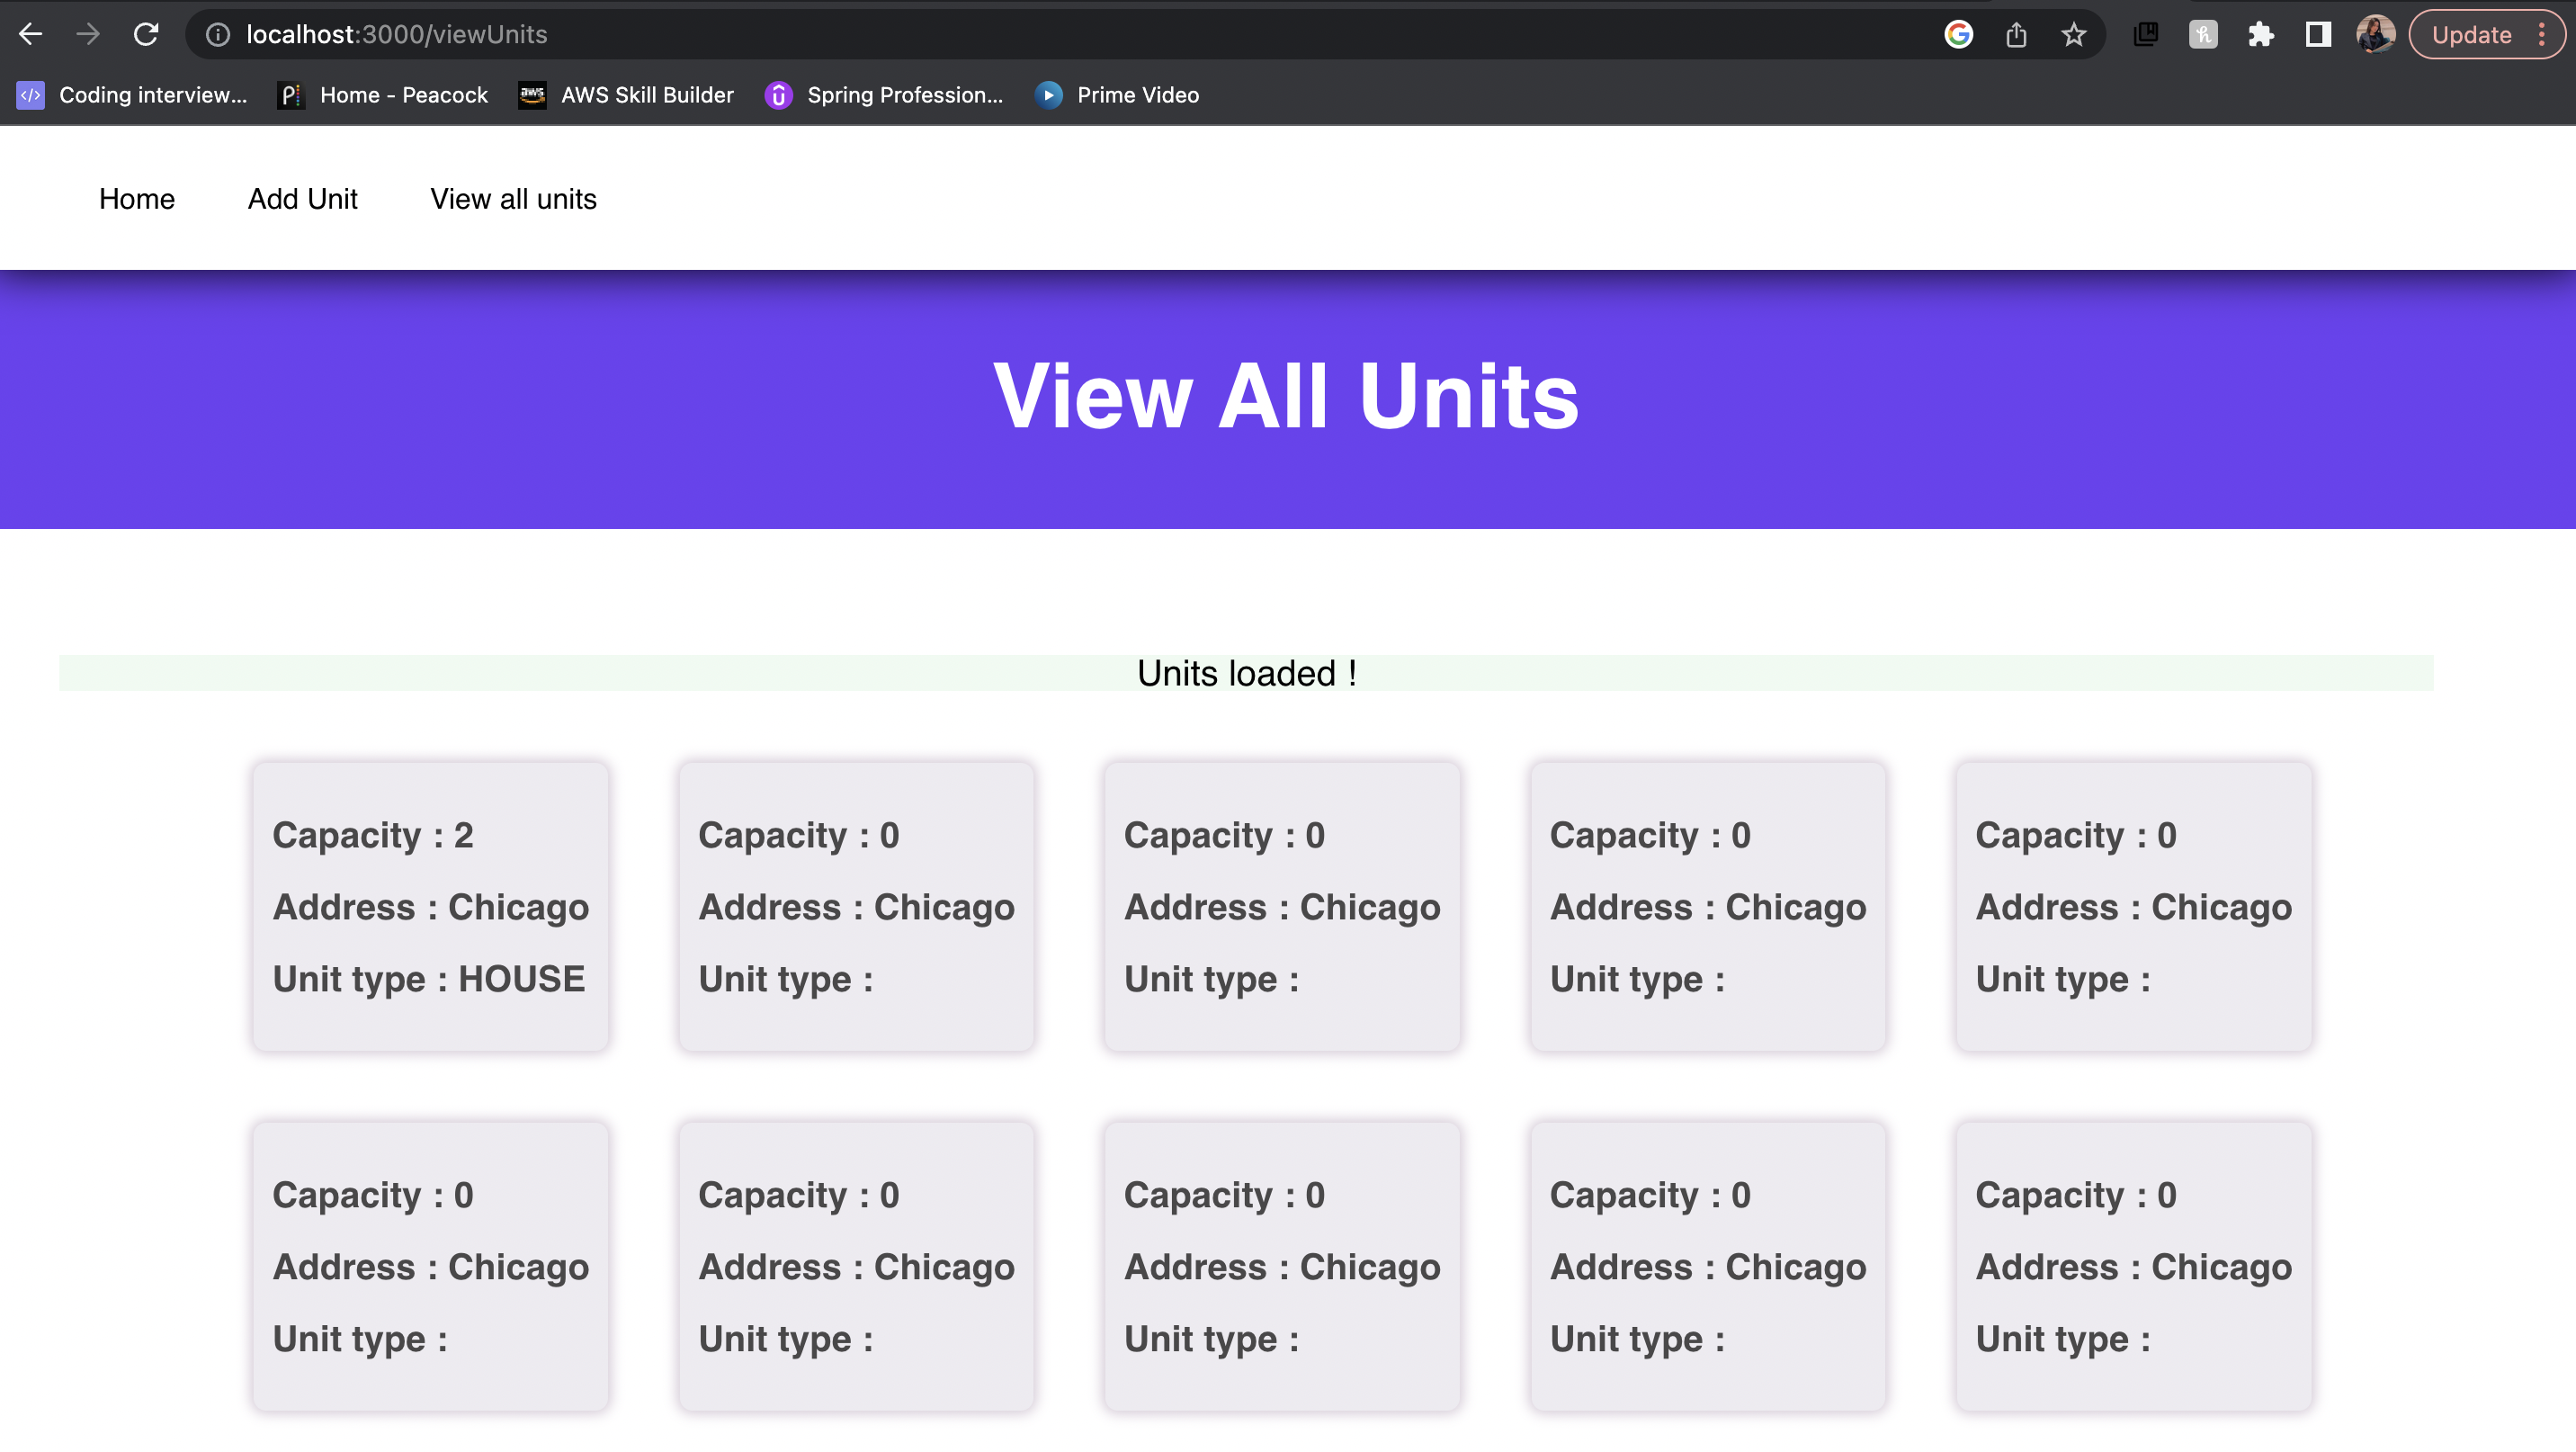Click the View All Units heading
2576x1452 pixels.
tap(1286, 397)
